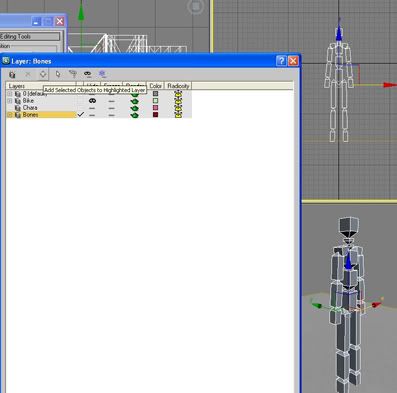Create a new layer via toolbar icon
This screenshot has height=393, width=397.
[x=12, y=74]
